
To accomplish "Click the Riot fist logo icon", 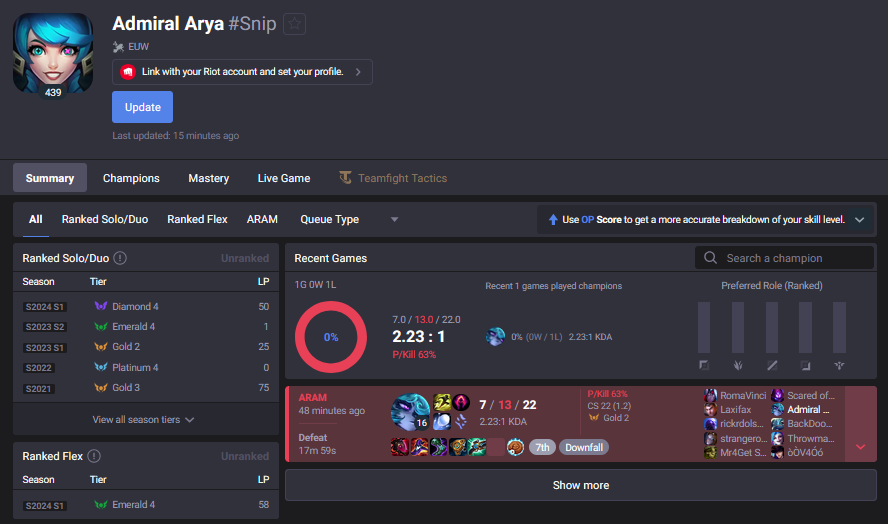I will point(128,72).
